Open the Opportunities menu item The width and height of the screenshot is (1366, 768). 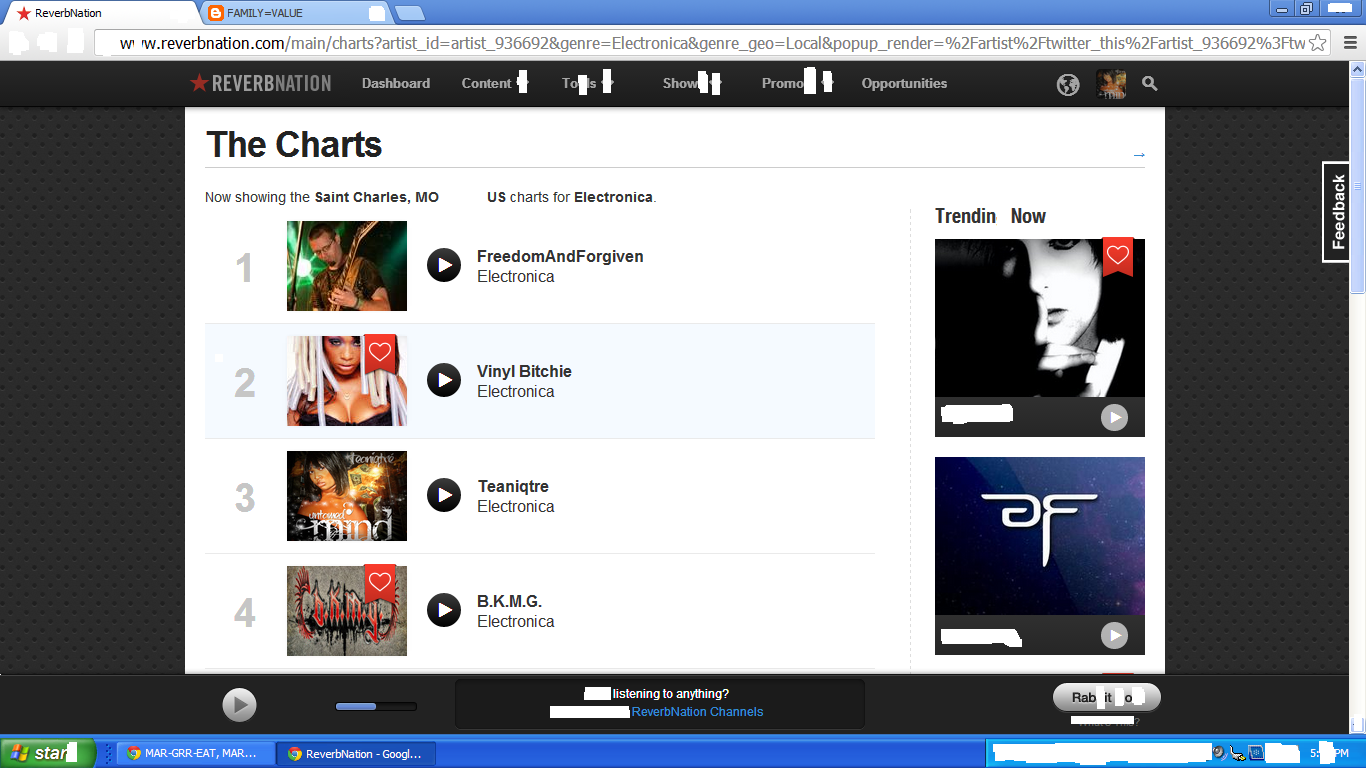point(904,83)
